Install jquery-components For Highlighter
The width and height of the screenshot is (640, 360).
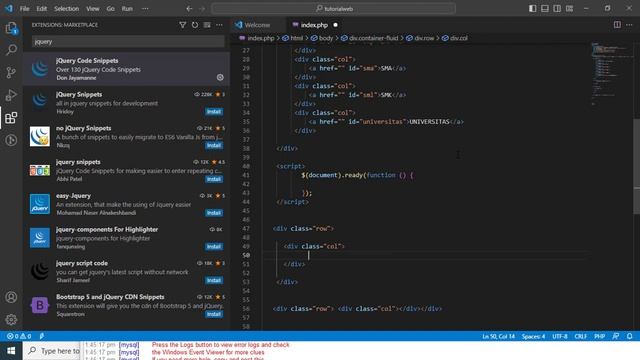[x=214, y=247]
